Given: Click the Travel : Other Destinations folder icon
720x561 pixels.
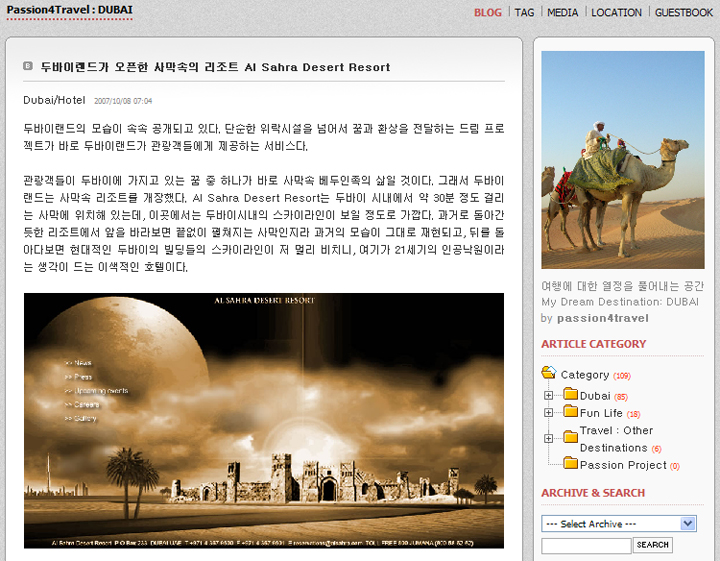Looking at the screenshot, I should tap(570, 436).
